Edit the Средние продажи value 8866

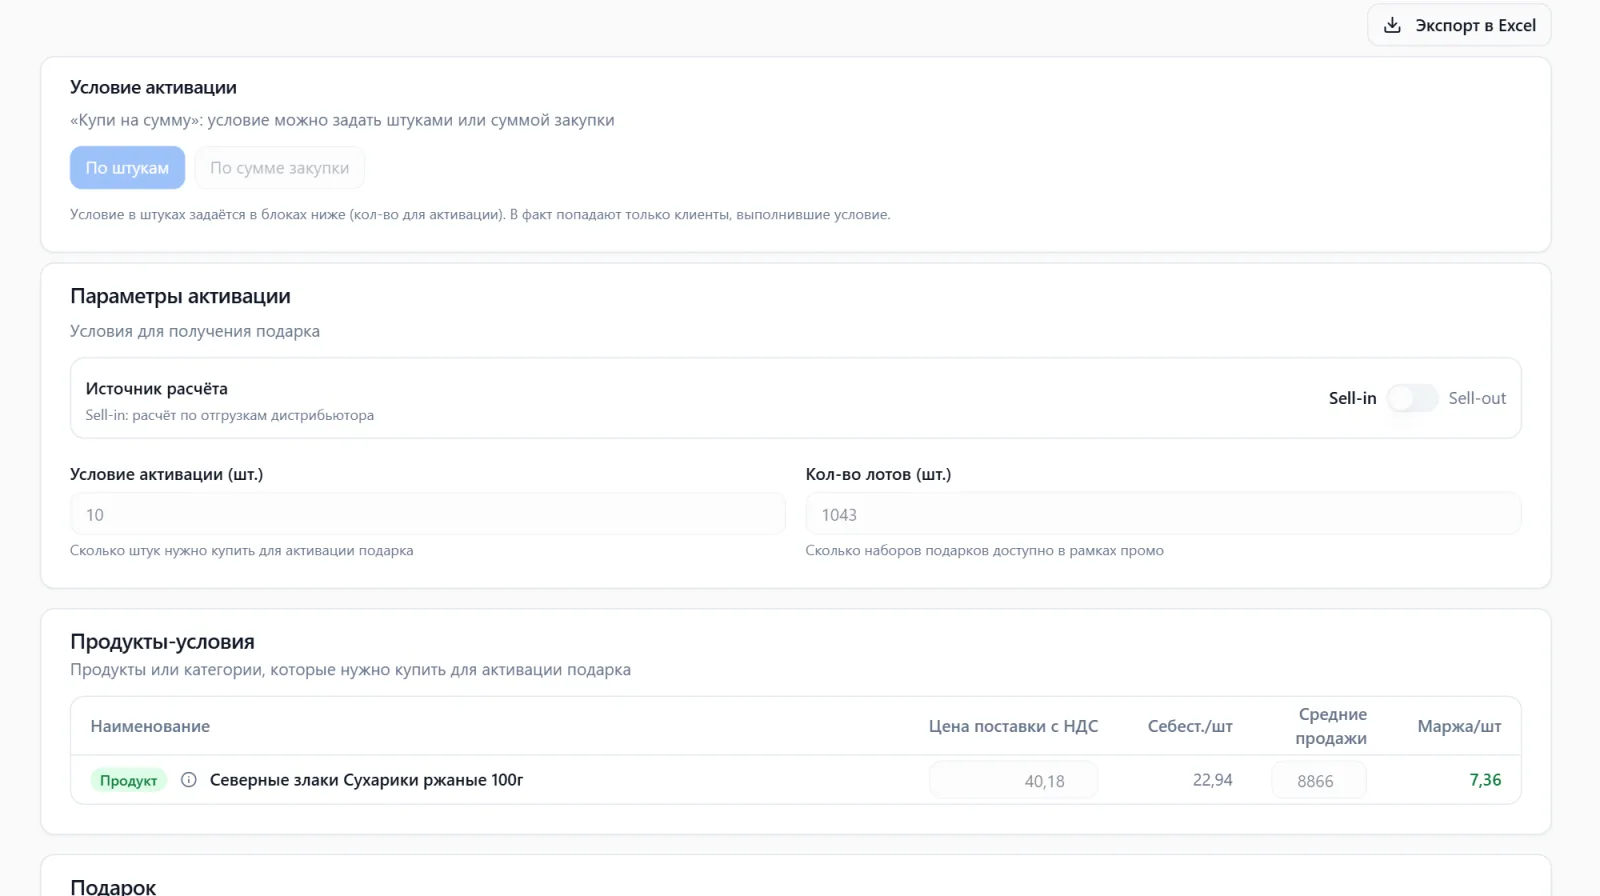click(1318, 781)
